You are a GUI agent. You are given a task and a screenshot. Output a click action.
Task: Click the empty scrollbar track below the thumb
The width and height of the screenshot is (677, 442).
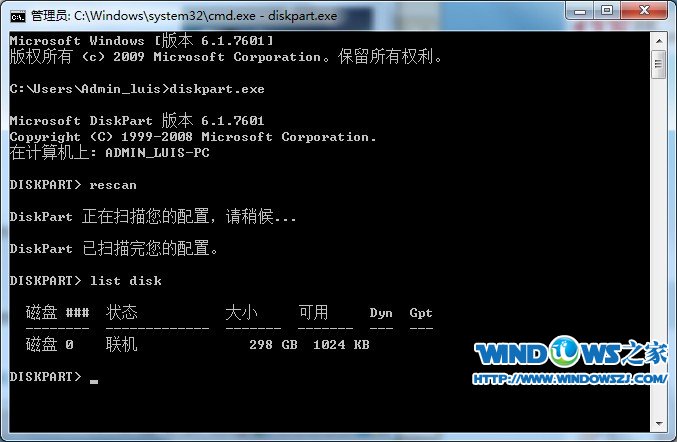click(659, 246)
